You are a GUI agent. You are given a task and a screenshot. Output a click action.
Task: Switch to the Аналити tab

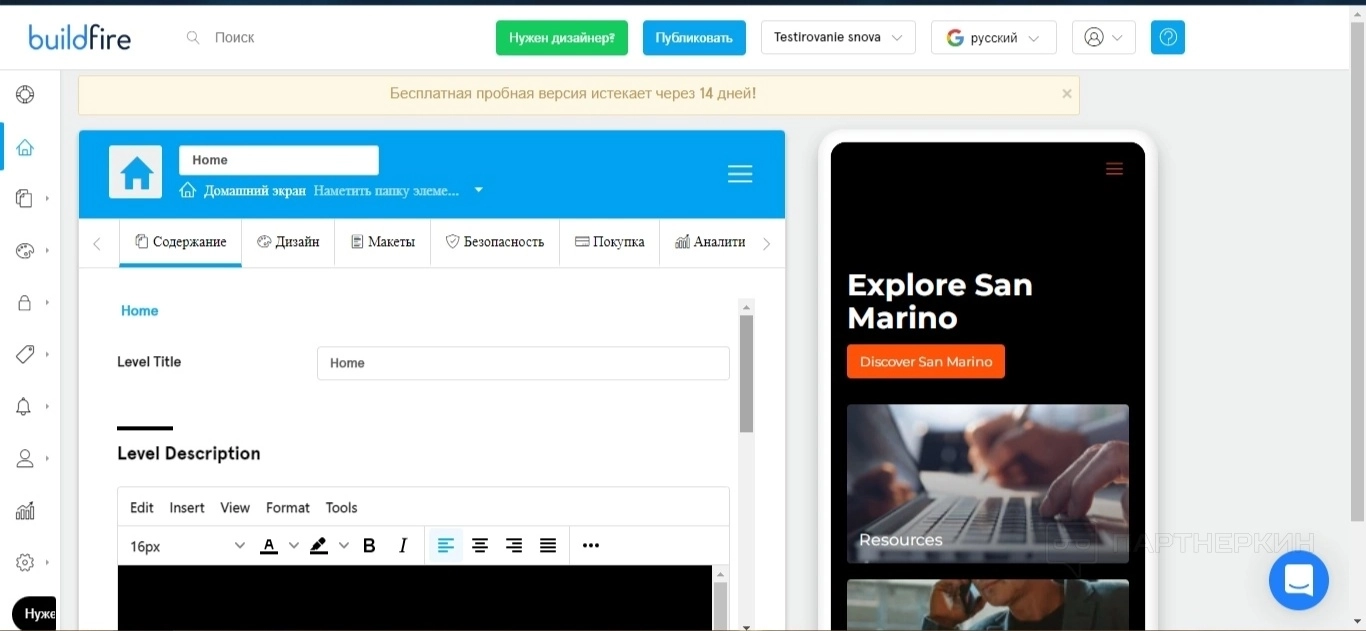[x=710, y=242]
